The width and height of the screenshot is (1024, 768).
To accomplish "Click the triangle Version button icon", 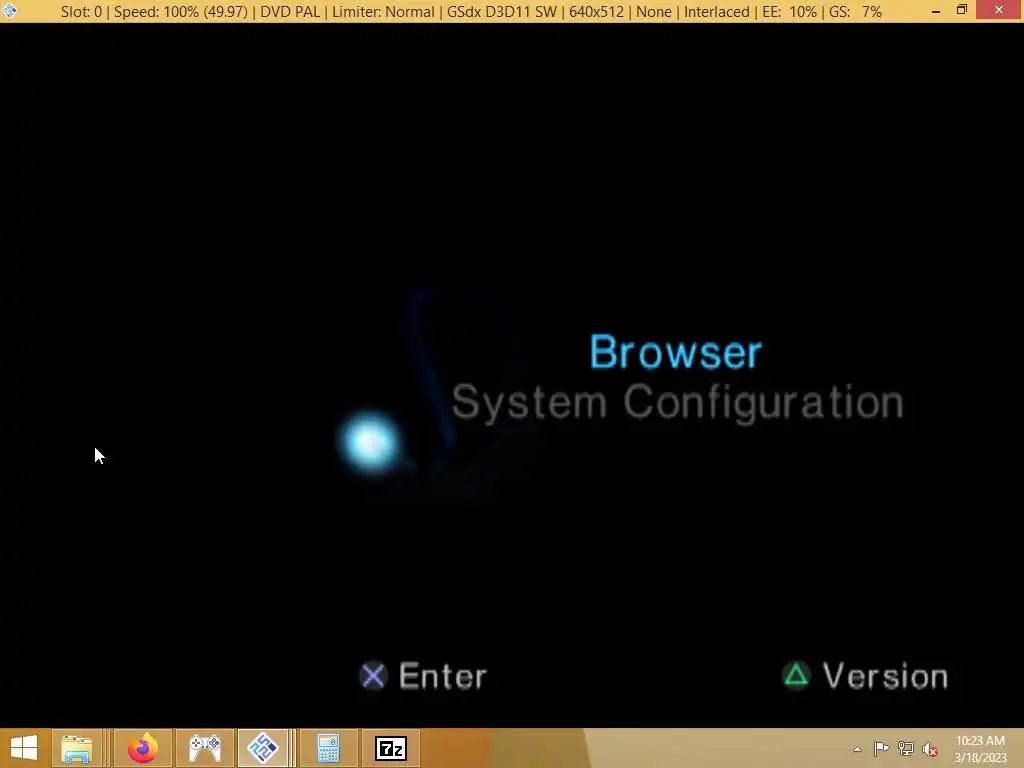I will pyautogui.click(x=796, y=675).
